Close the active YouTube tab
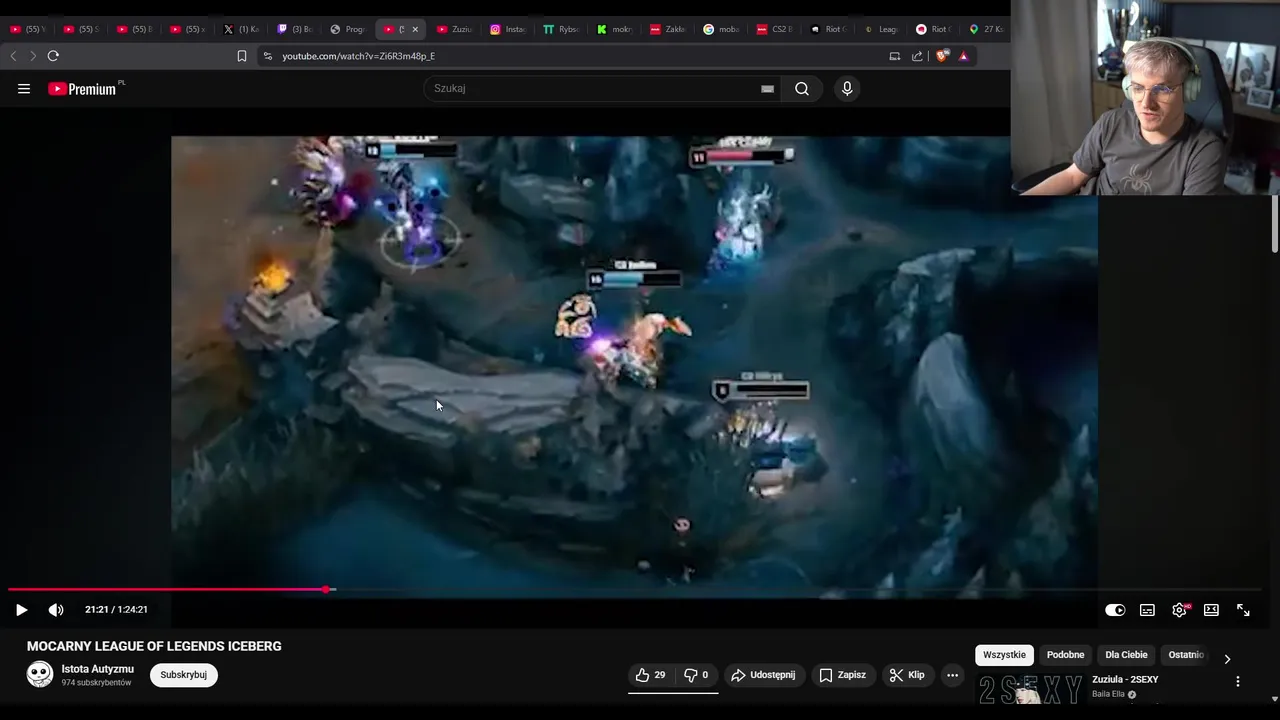Screen dimensions: 1280x720 coord(415,29)
